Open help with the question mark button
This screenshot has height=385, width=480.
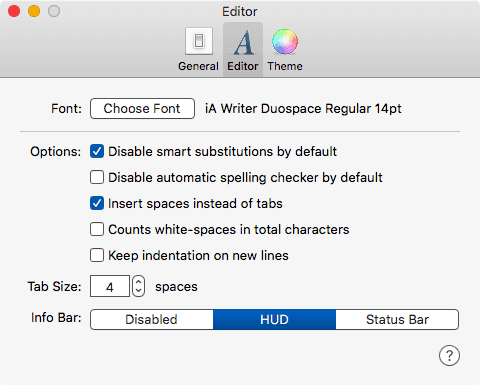coord(449,356)
